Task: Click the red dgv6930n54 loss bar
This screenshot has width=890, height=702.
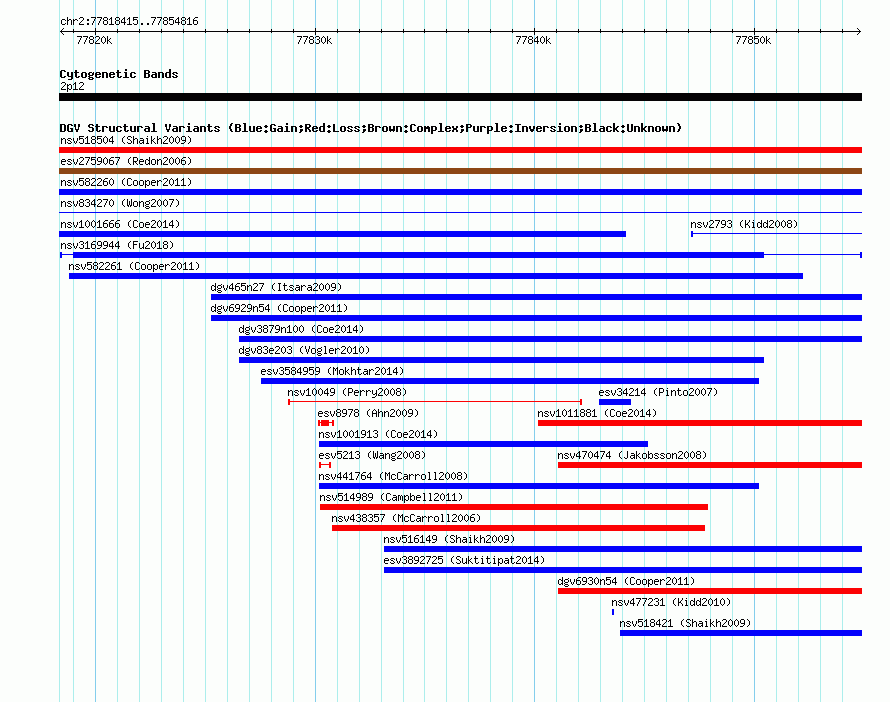Action: pos(710,591)
